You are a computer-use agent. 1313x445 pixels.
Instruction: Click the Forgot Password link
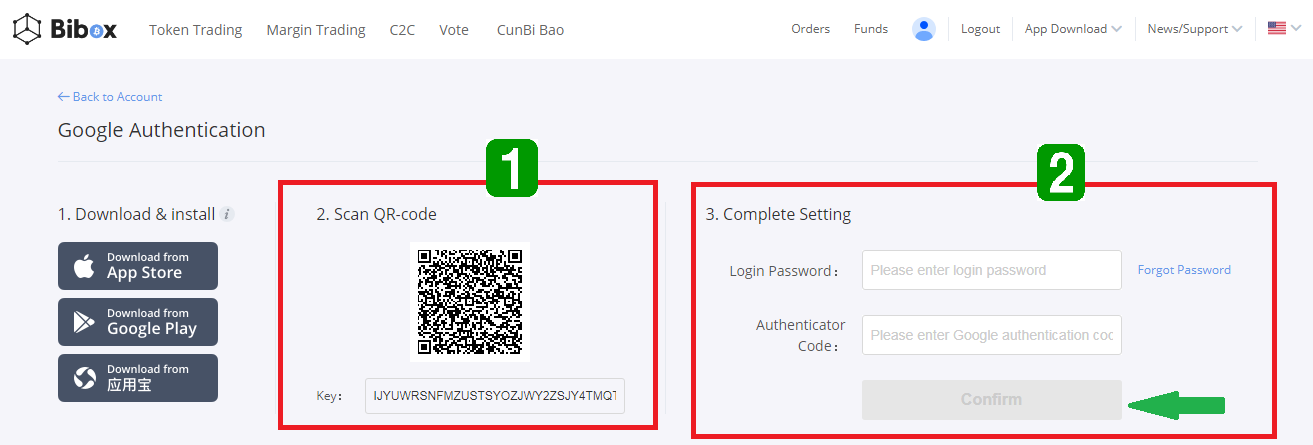point(1184,270)
